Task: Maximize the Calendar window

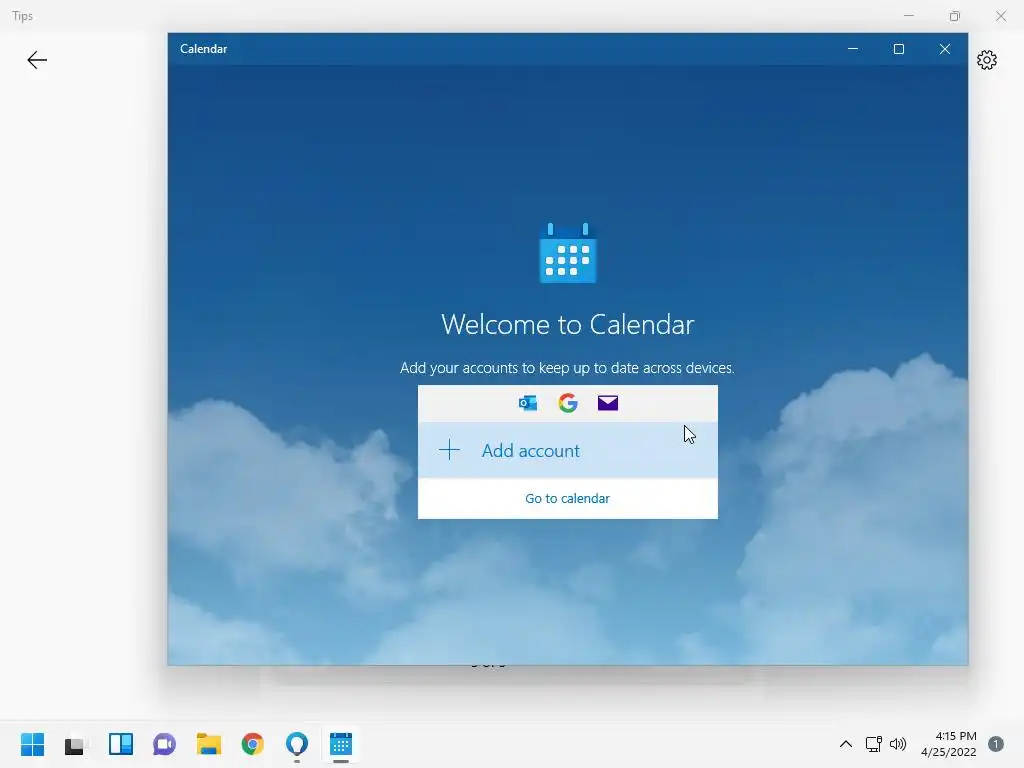Action: pyautogui.click(x=899, y=49)
